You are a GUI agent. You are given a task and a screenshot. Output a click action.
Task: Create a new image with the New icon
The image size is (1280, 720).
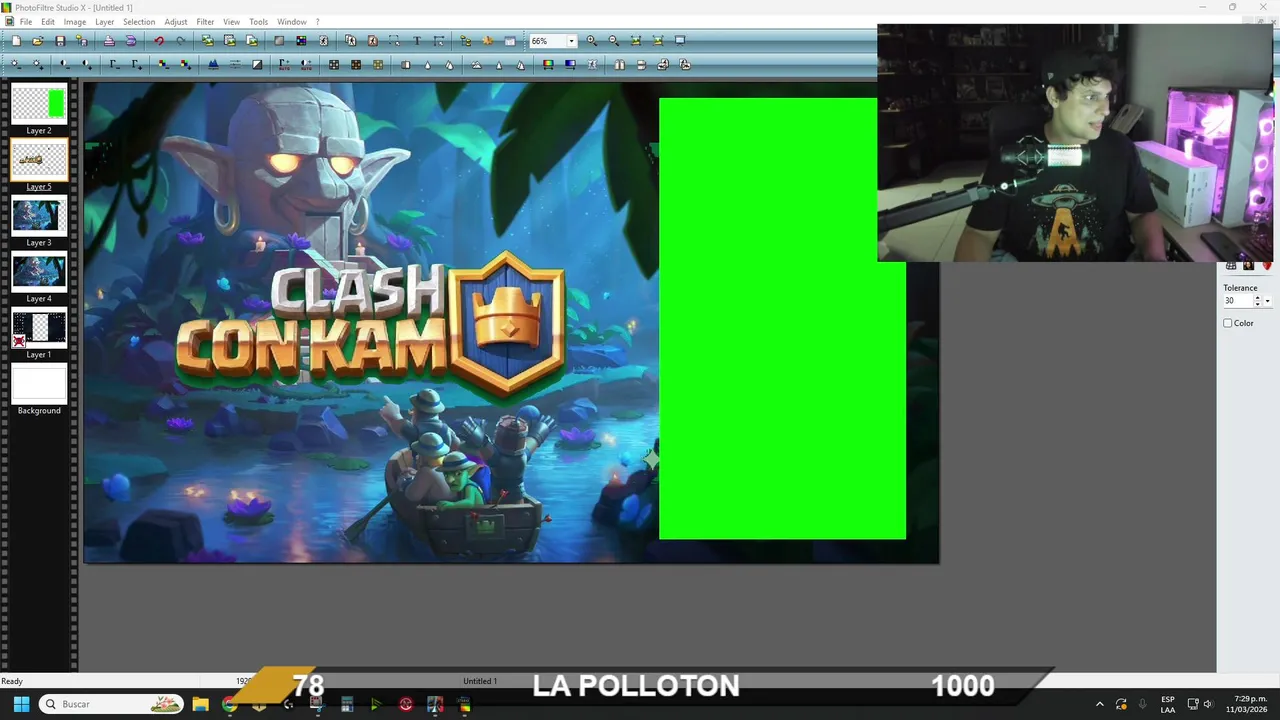(x=16, y=41)
